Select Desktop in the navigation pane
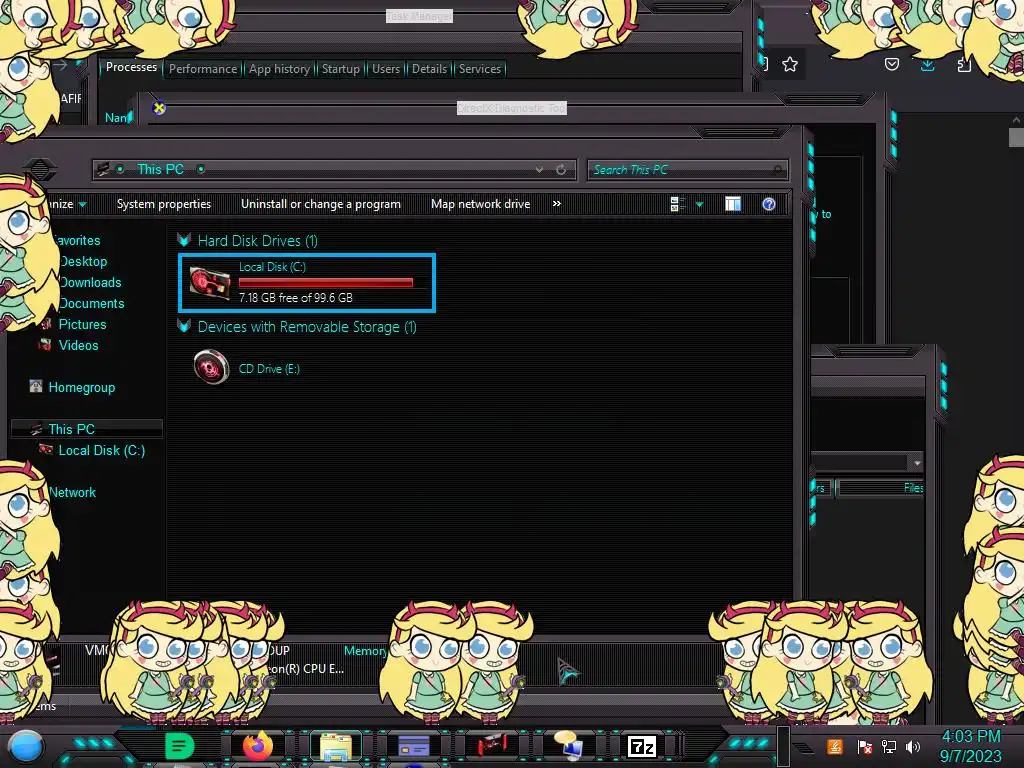This screenshot has width=1024, height=768. [83, 261]
